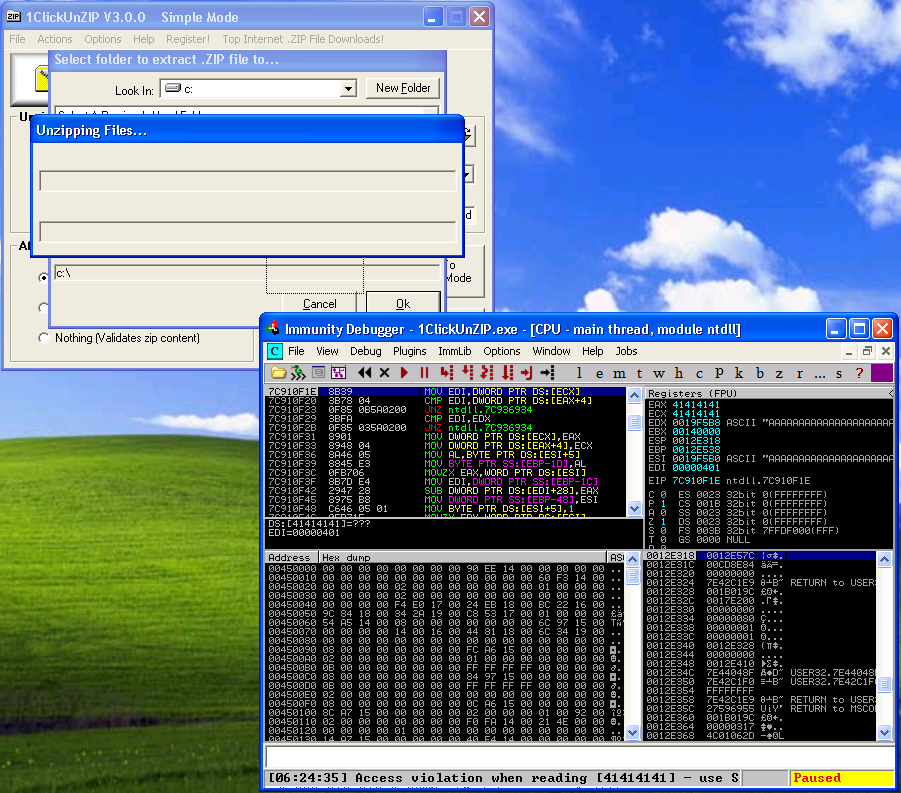Click the 'Registers (FPU)' pane header
Image resolution: width=901 pixels, height=793 pixels.
pos(768,394)
